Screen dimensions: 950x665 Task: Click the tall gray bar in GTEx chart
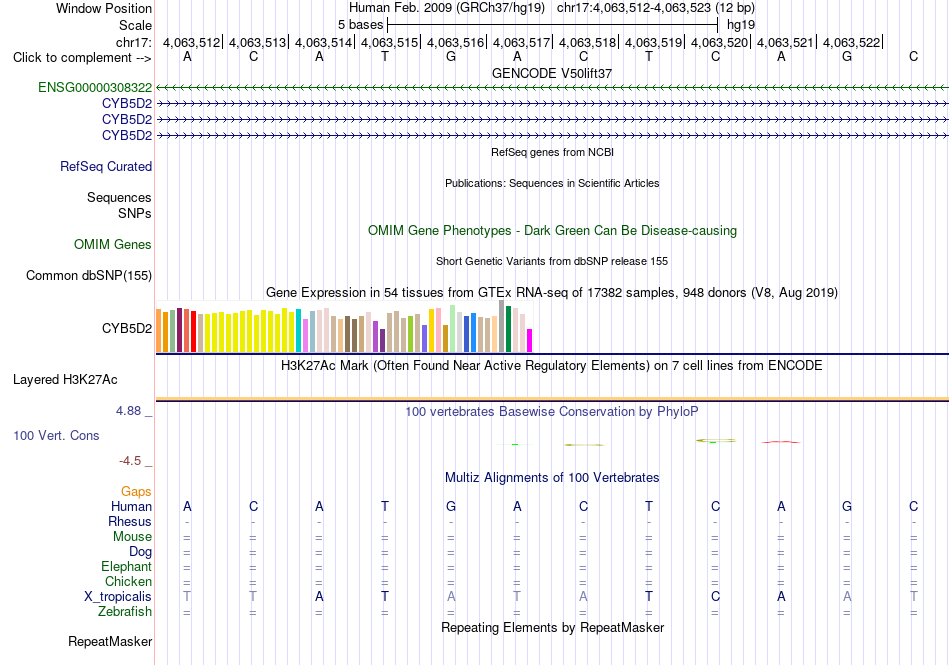(x=502, y=326)
